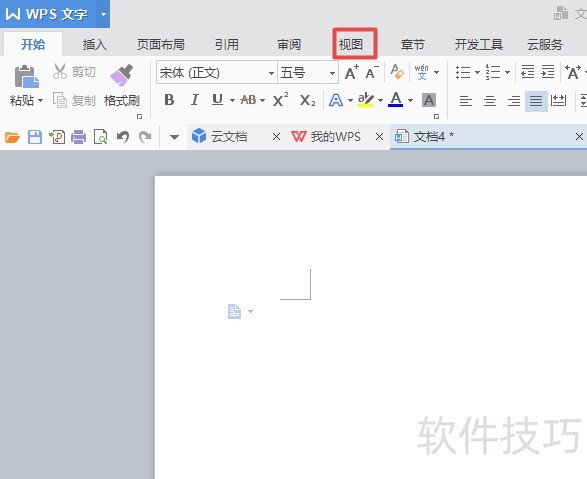Open the font name dropdown 宋体 (正文)

click(x=216, y=73)
